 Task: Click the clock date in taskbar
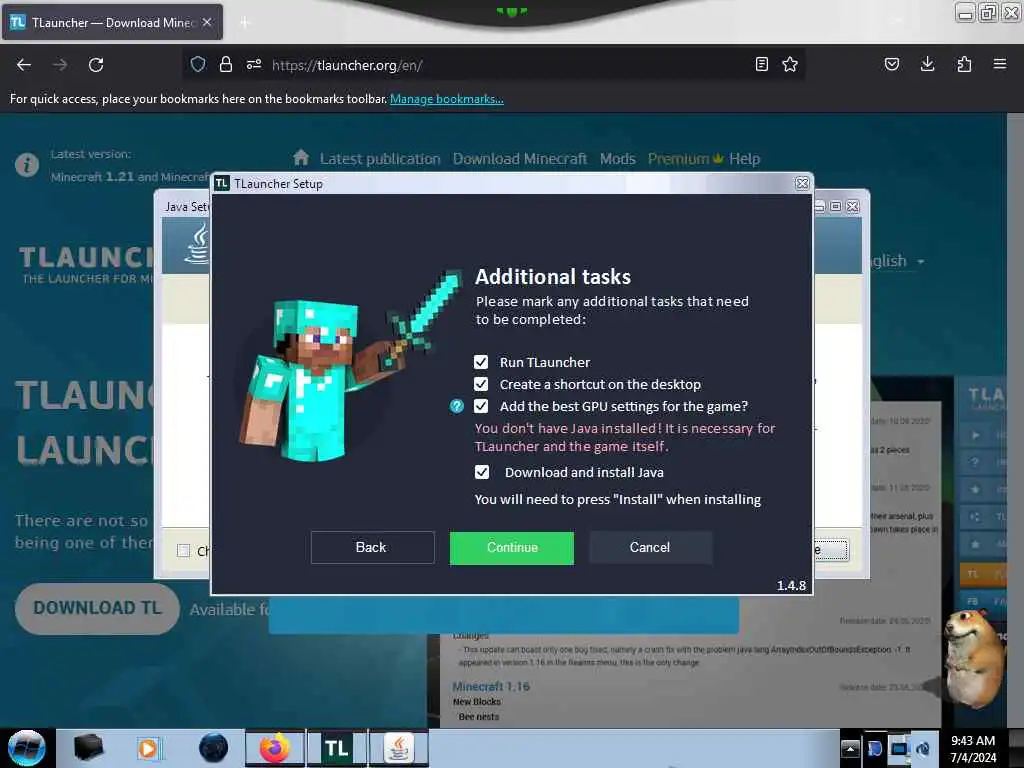pyautogui.click(x=973, y=749)
